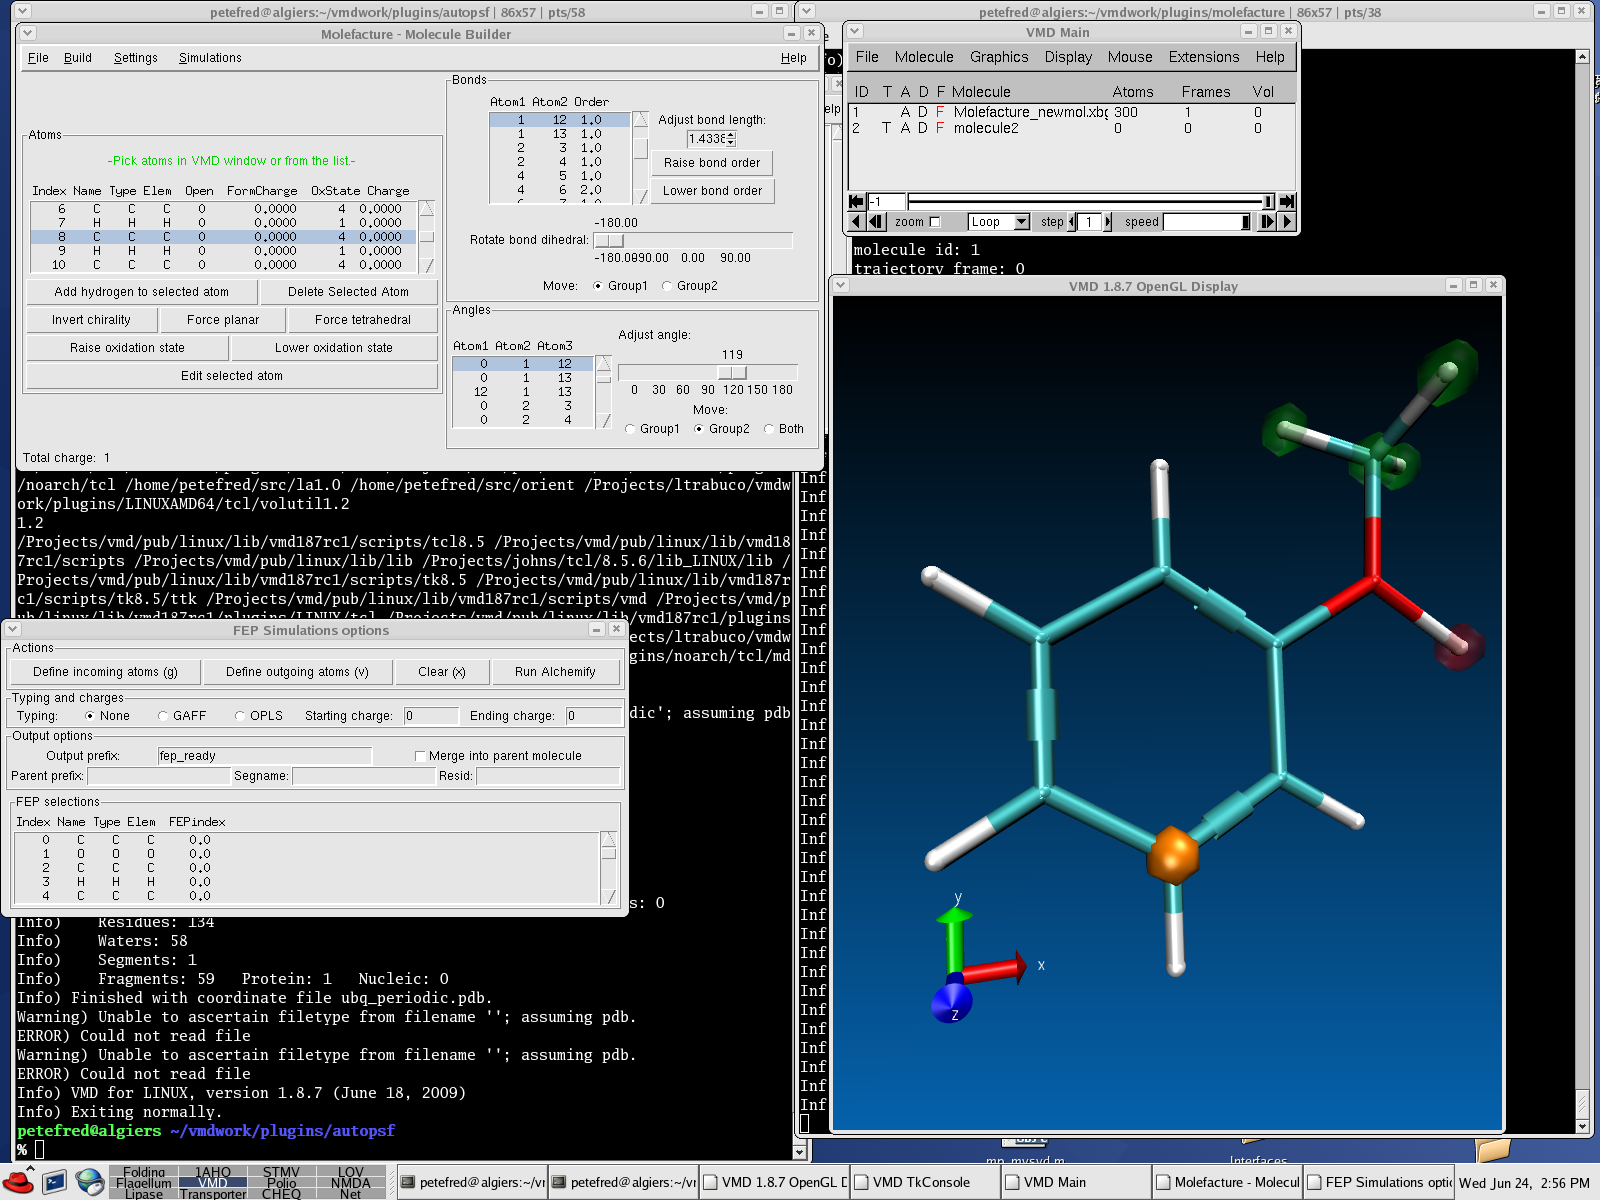
Task: Enable the zoom checkbox in VMD Main
Action: (935, 222)
